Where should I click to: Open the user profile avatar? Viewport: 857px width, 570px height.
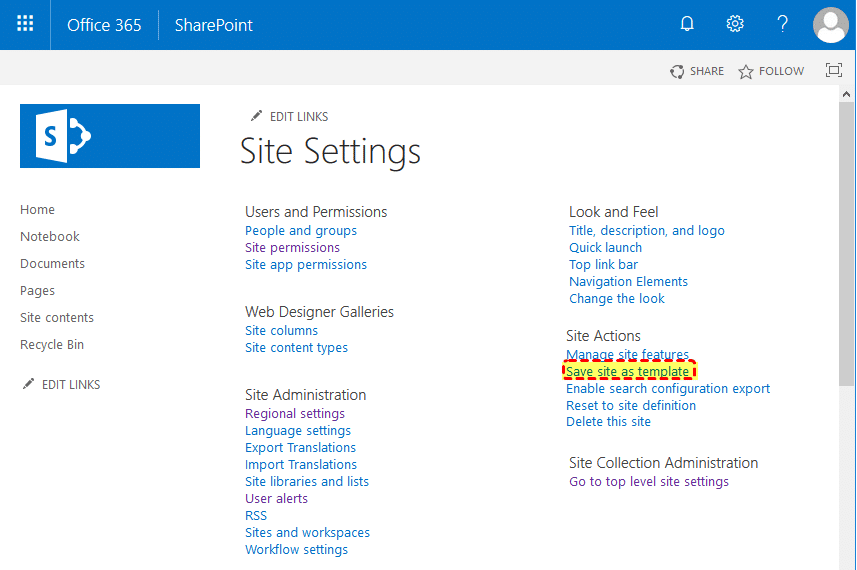pos(831,25)
